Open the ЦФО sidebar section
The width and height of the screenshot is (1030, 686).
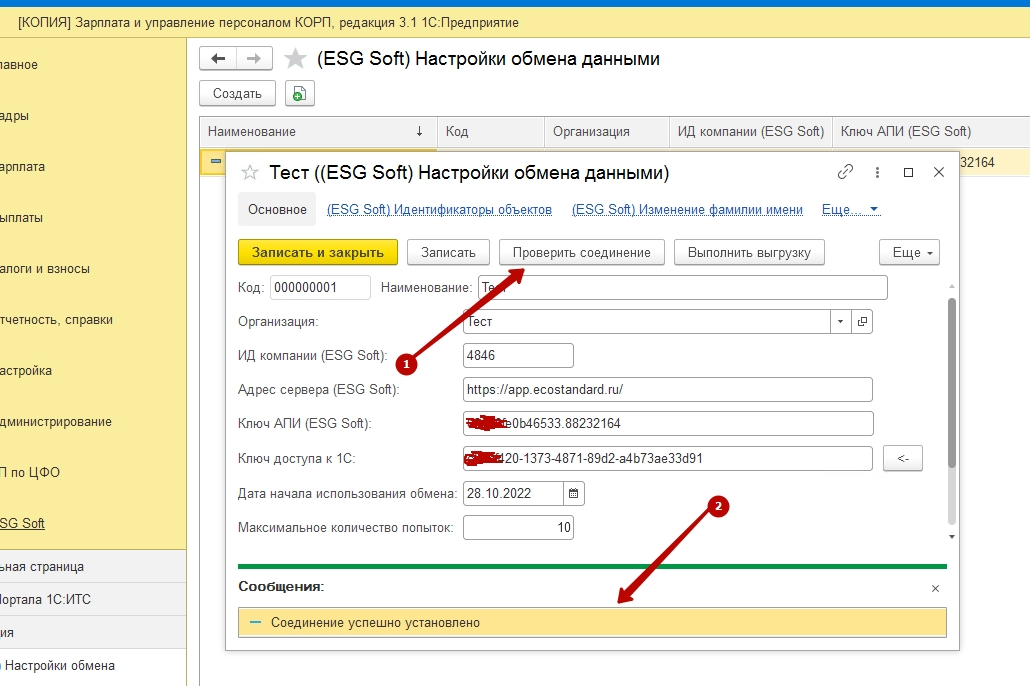click(x=30, y=472)
